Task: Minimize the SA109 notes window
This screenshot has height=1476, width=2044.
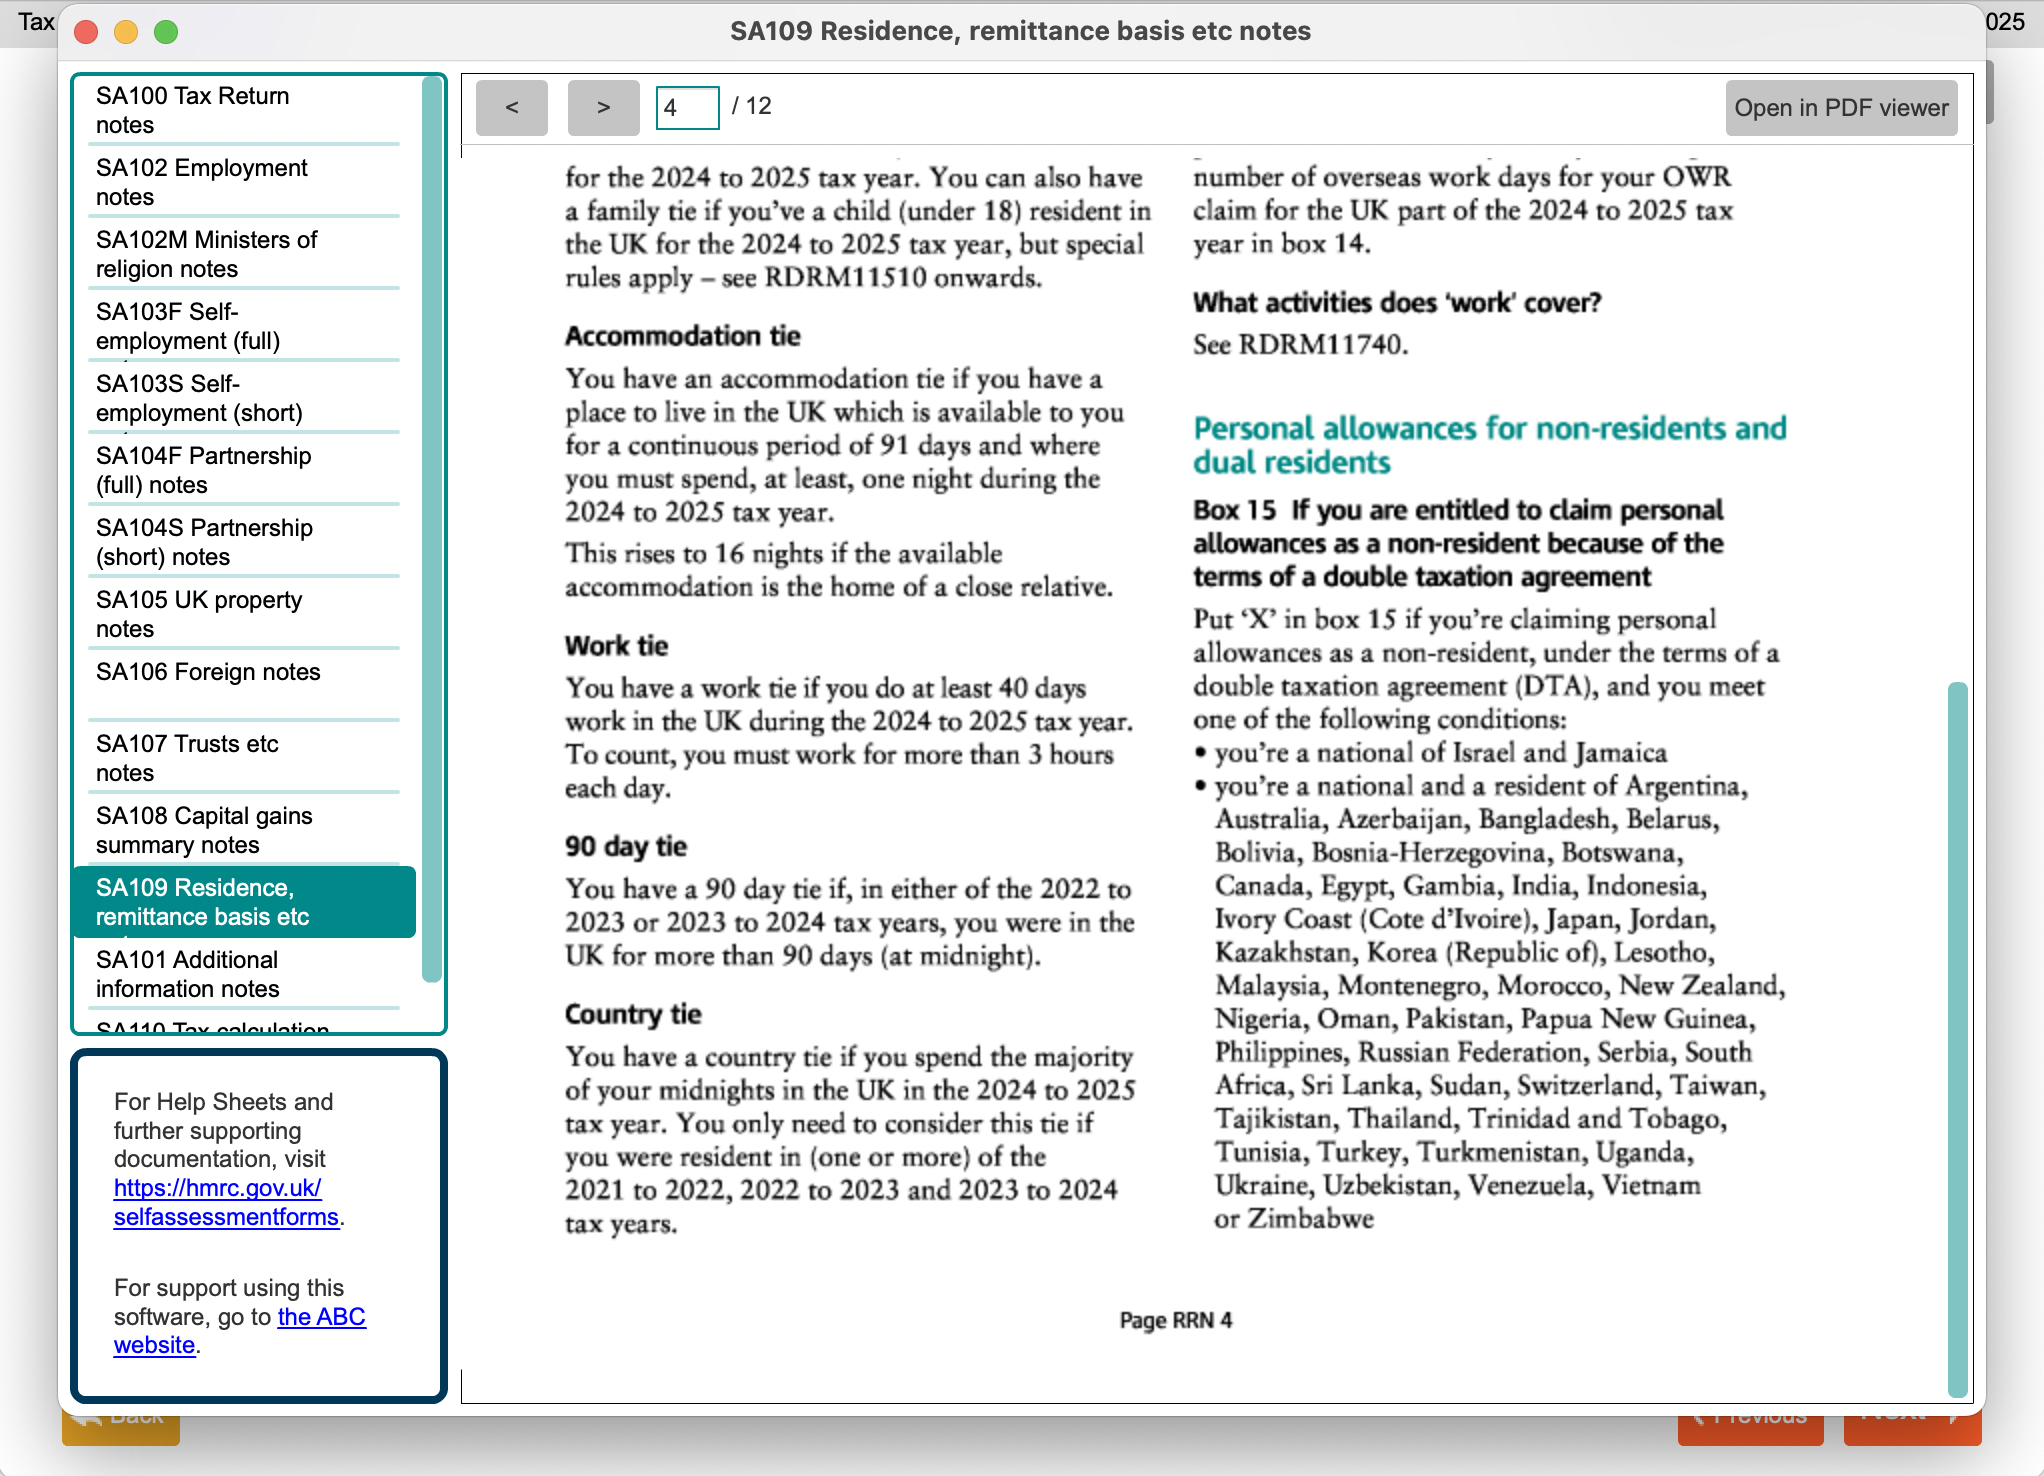Action: 126,32
